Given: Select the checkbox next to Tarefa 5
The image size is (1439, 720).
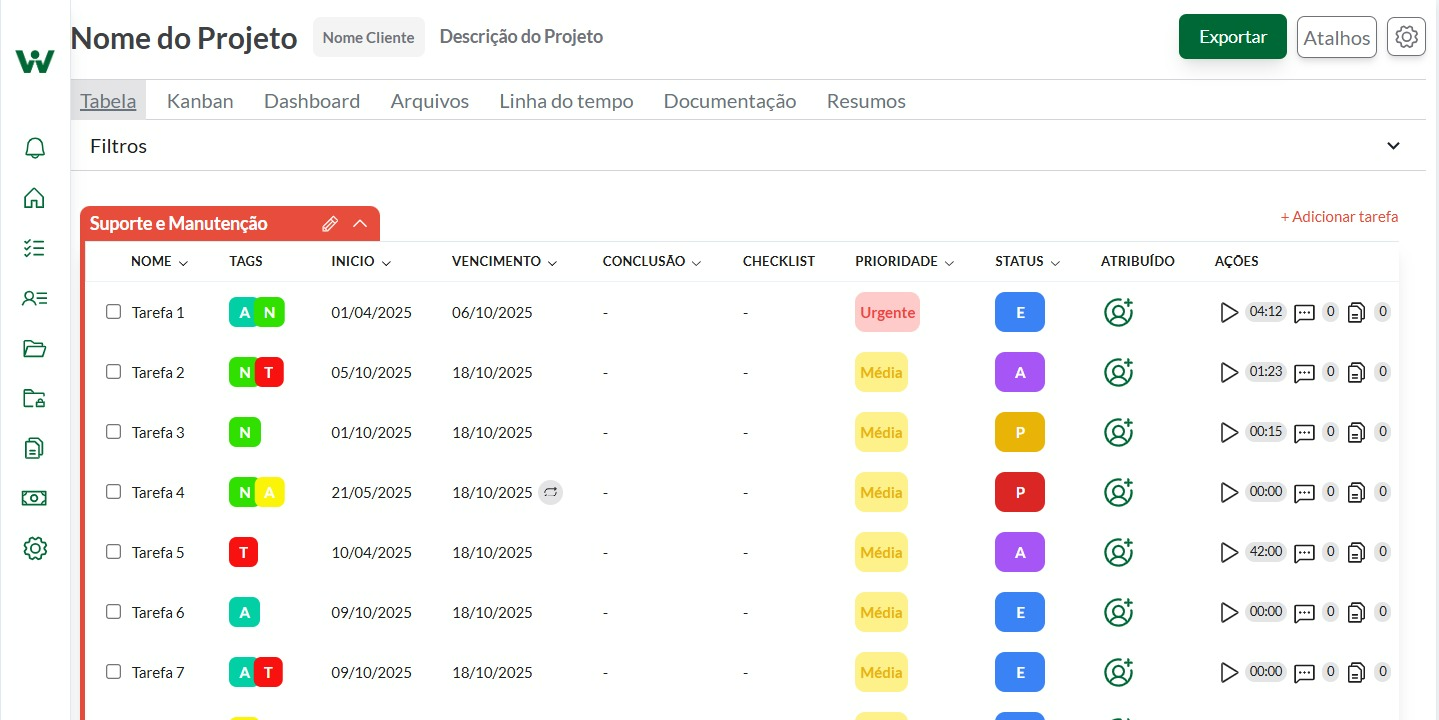Looking at the screenshot, I should (x=113, y=551).
